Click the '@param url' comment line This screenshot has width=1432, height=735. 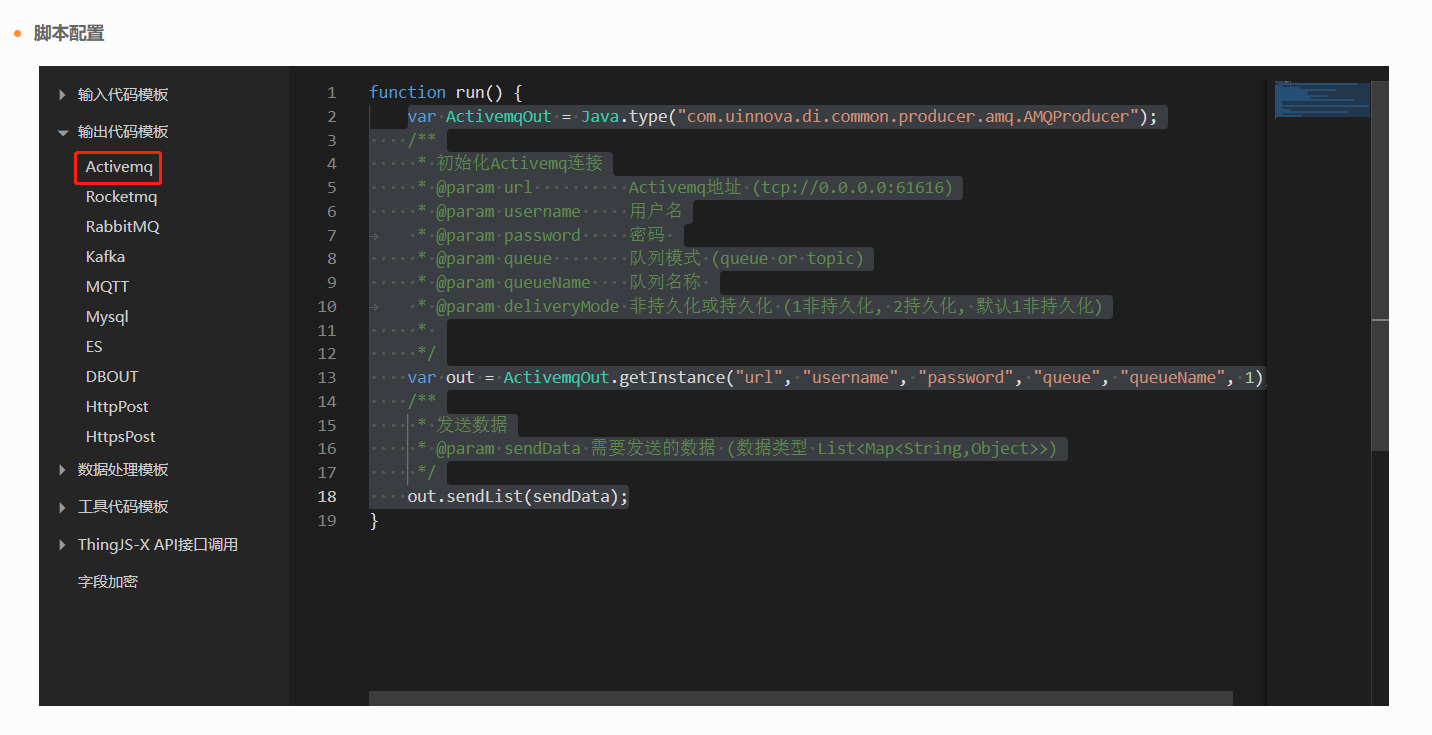pyautogui.click(x=685, y=187)
